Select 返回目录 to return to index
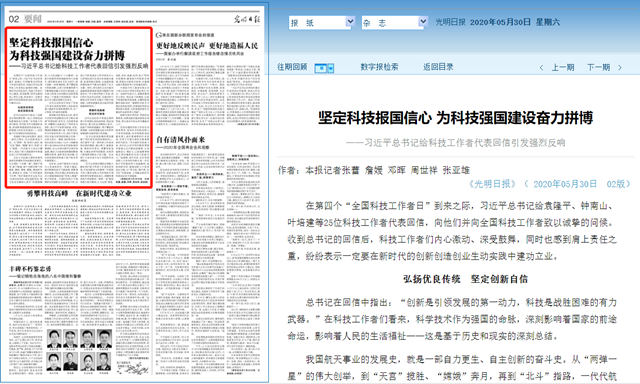The width and height of the screenshot is (640, 384). (438, 67)
